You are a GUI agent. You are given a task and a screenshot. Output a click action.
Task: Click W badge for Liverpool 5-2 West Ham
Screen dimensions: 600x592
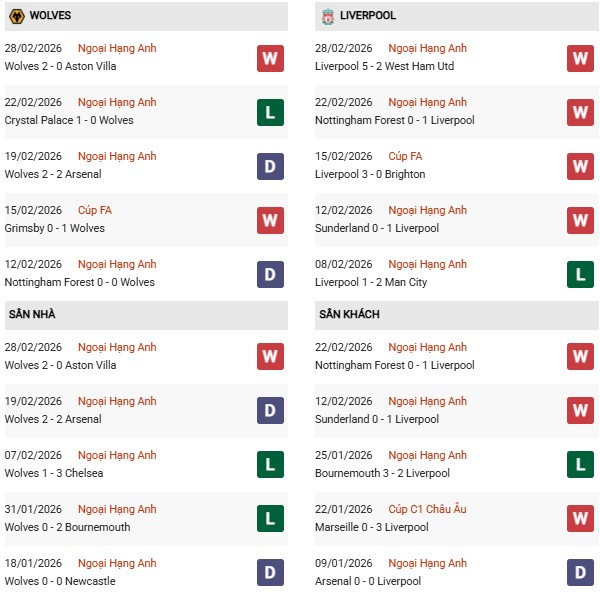coord(580,58)
